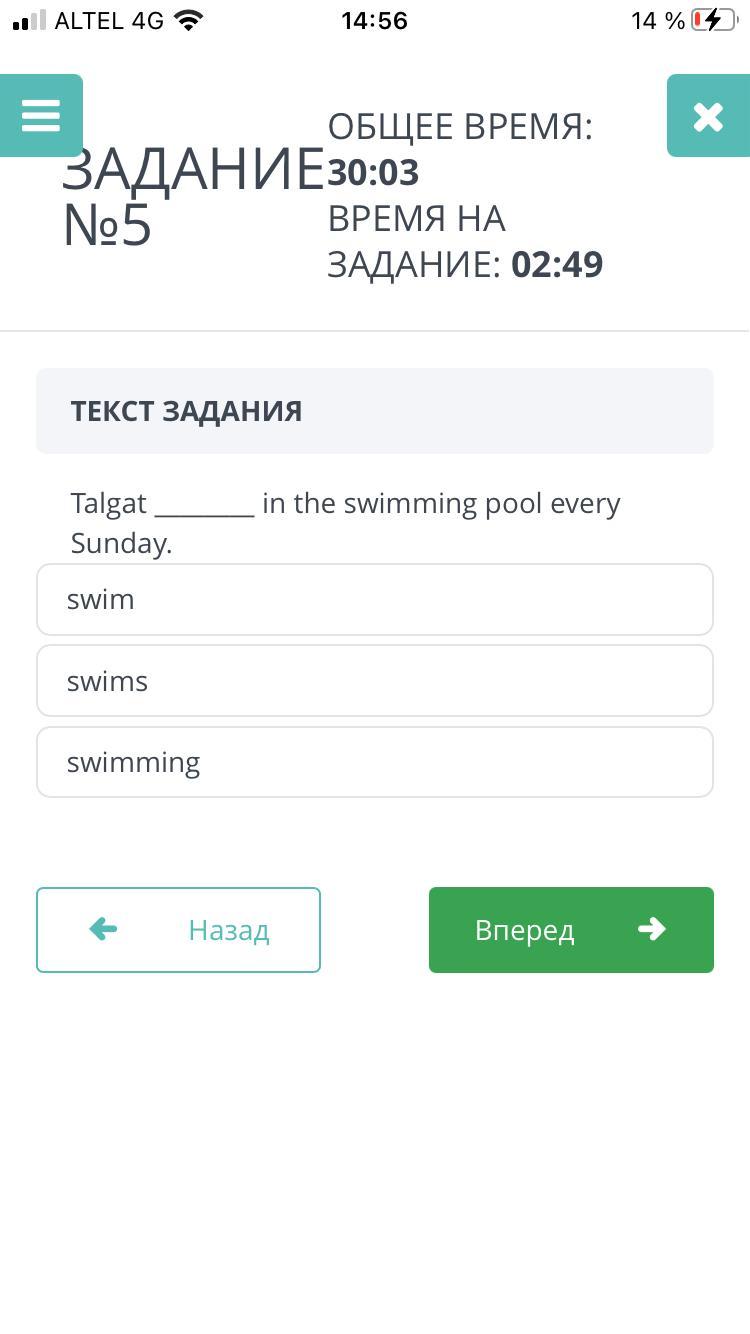Image resolution: width=750 pixels, height=1334 pixels.
Task: Pick the "swimming" answer option
Action: [374, 762]
